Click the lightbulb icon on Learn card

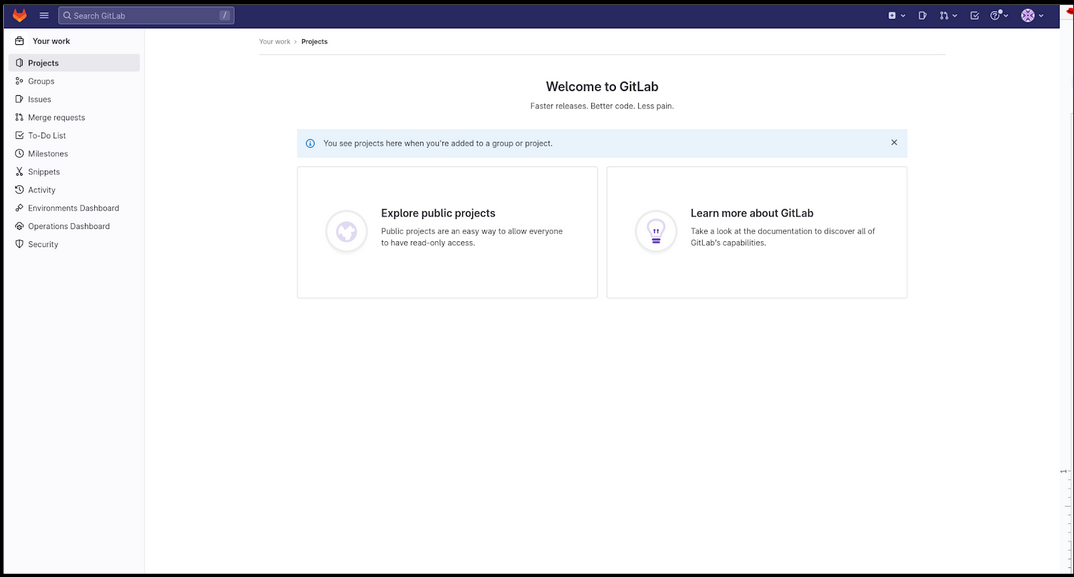(656, 232)
